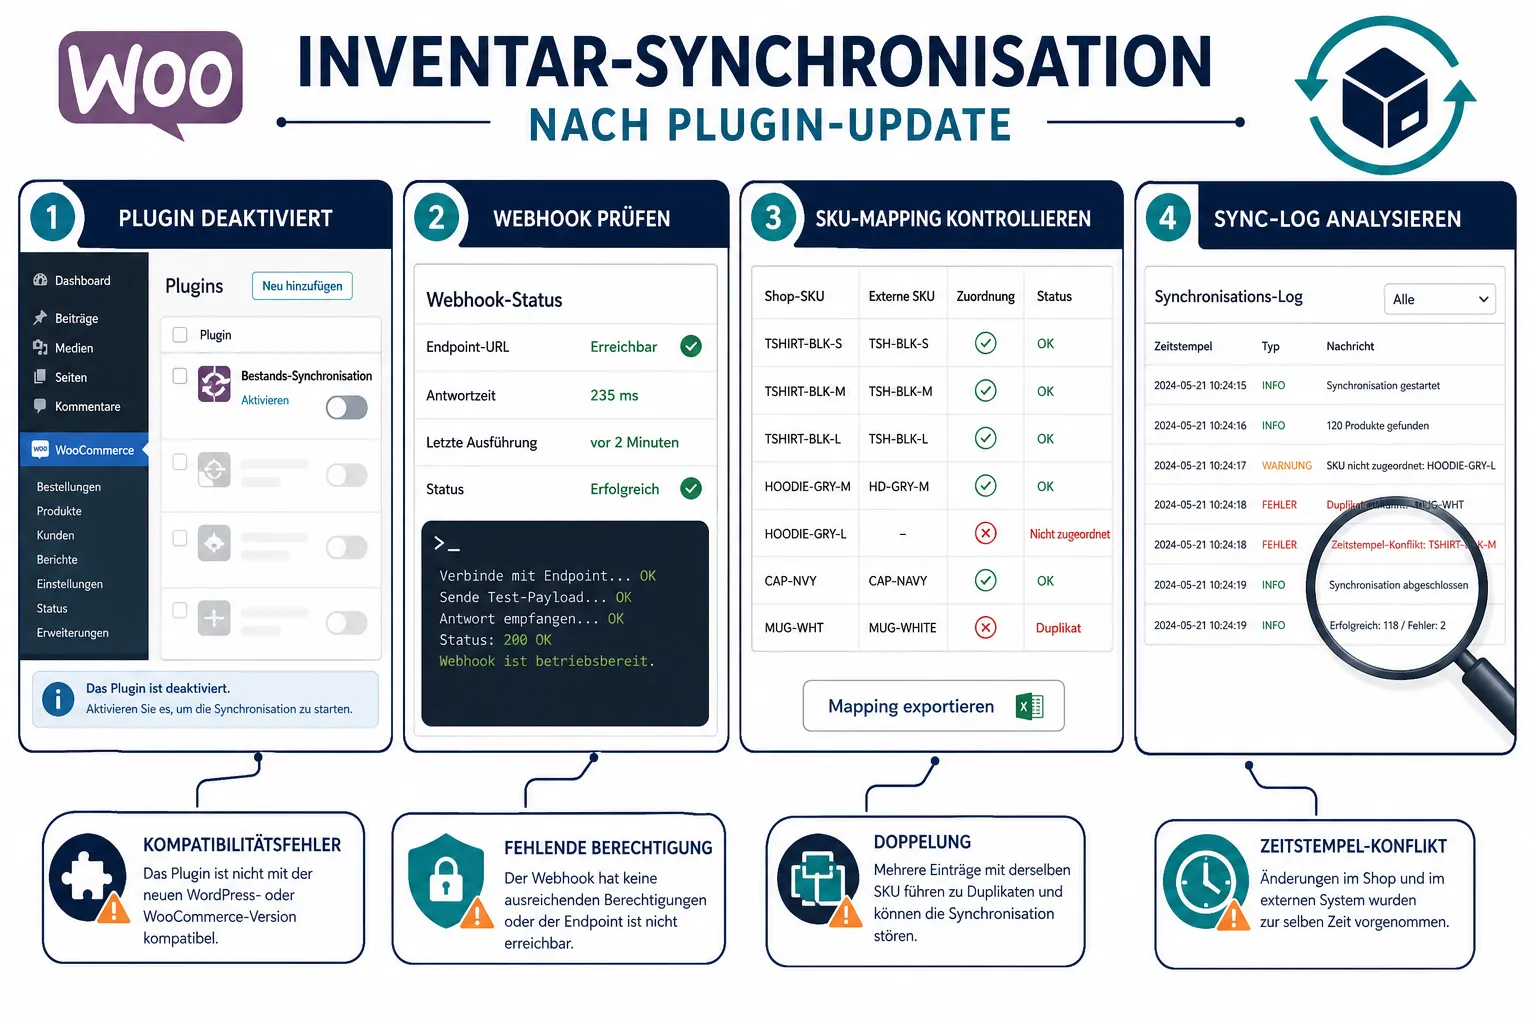Click the info icon in the deactivation notice
The width and height of the screenshot is (1536, 1024).
click(x=58, y=699)
